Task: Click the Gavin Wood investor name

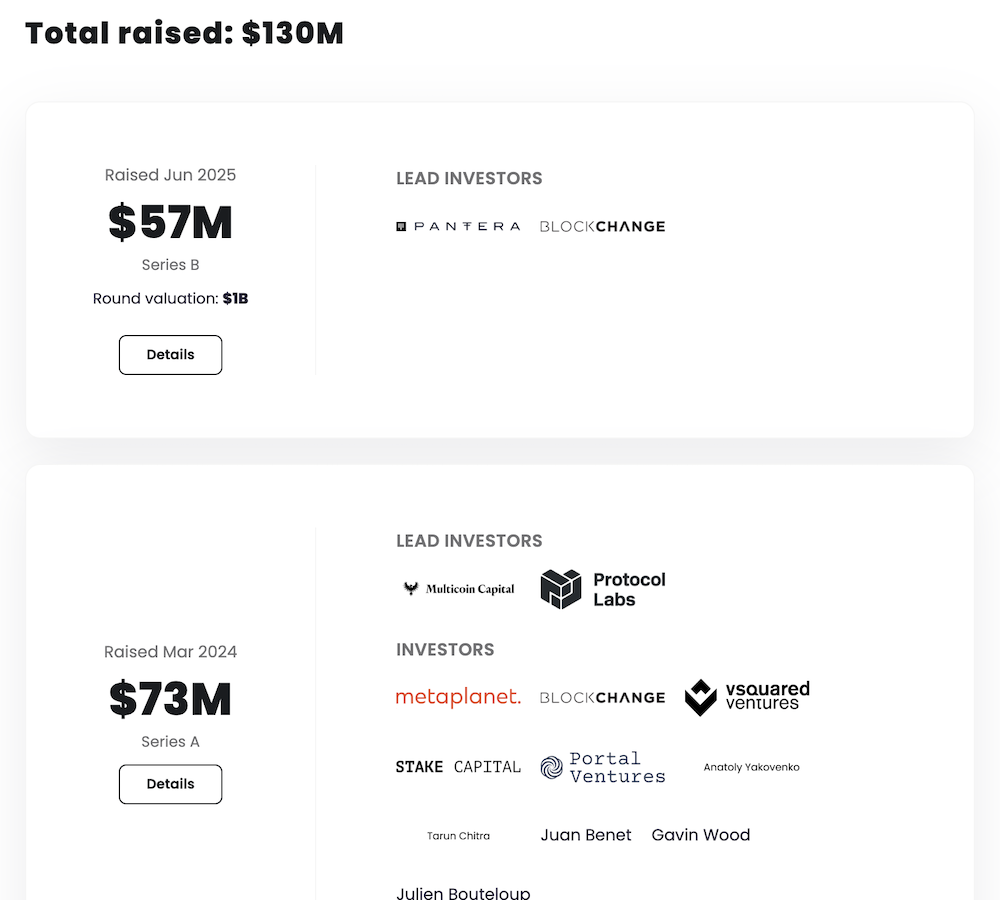Action: [x=700, y=835]
